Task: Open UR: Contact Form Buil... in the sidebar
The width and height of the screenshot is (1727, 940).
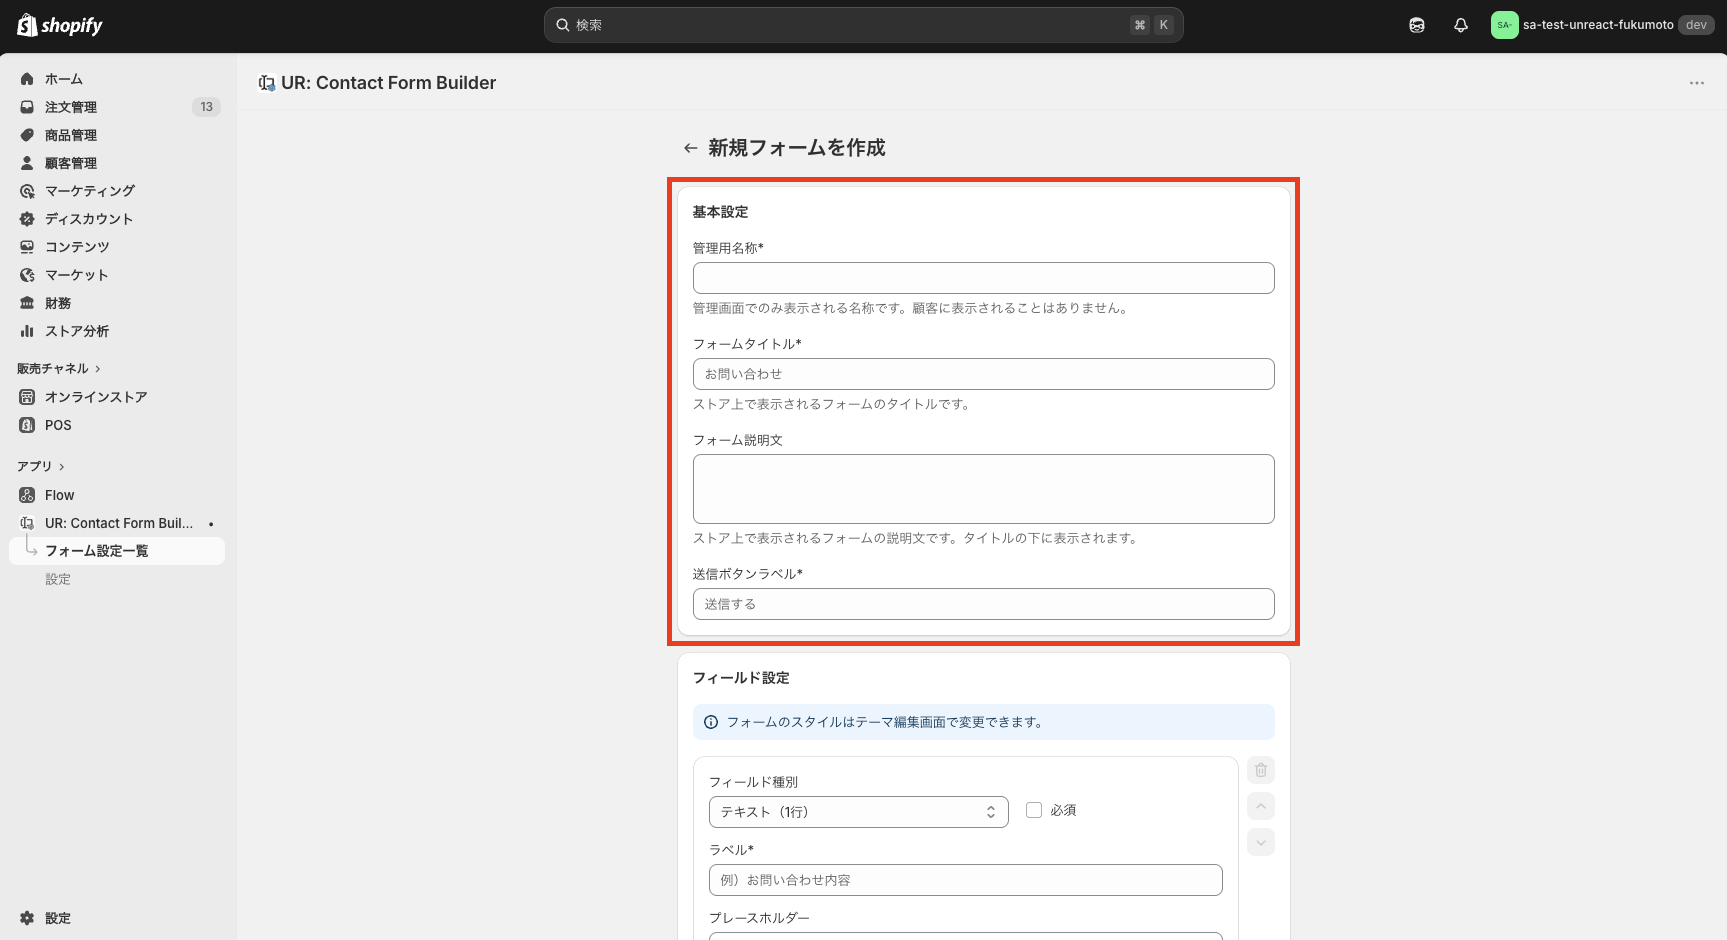Action: [117, 523]
